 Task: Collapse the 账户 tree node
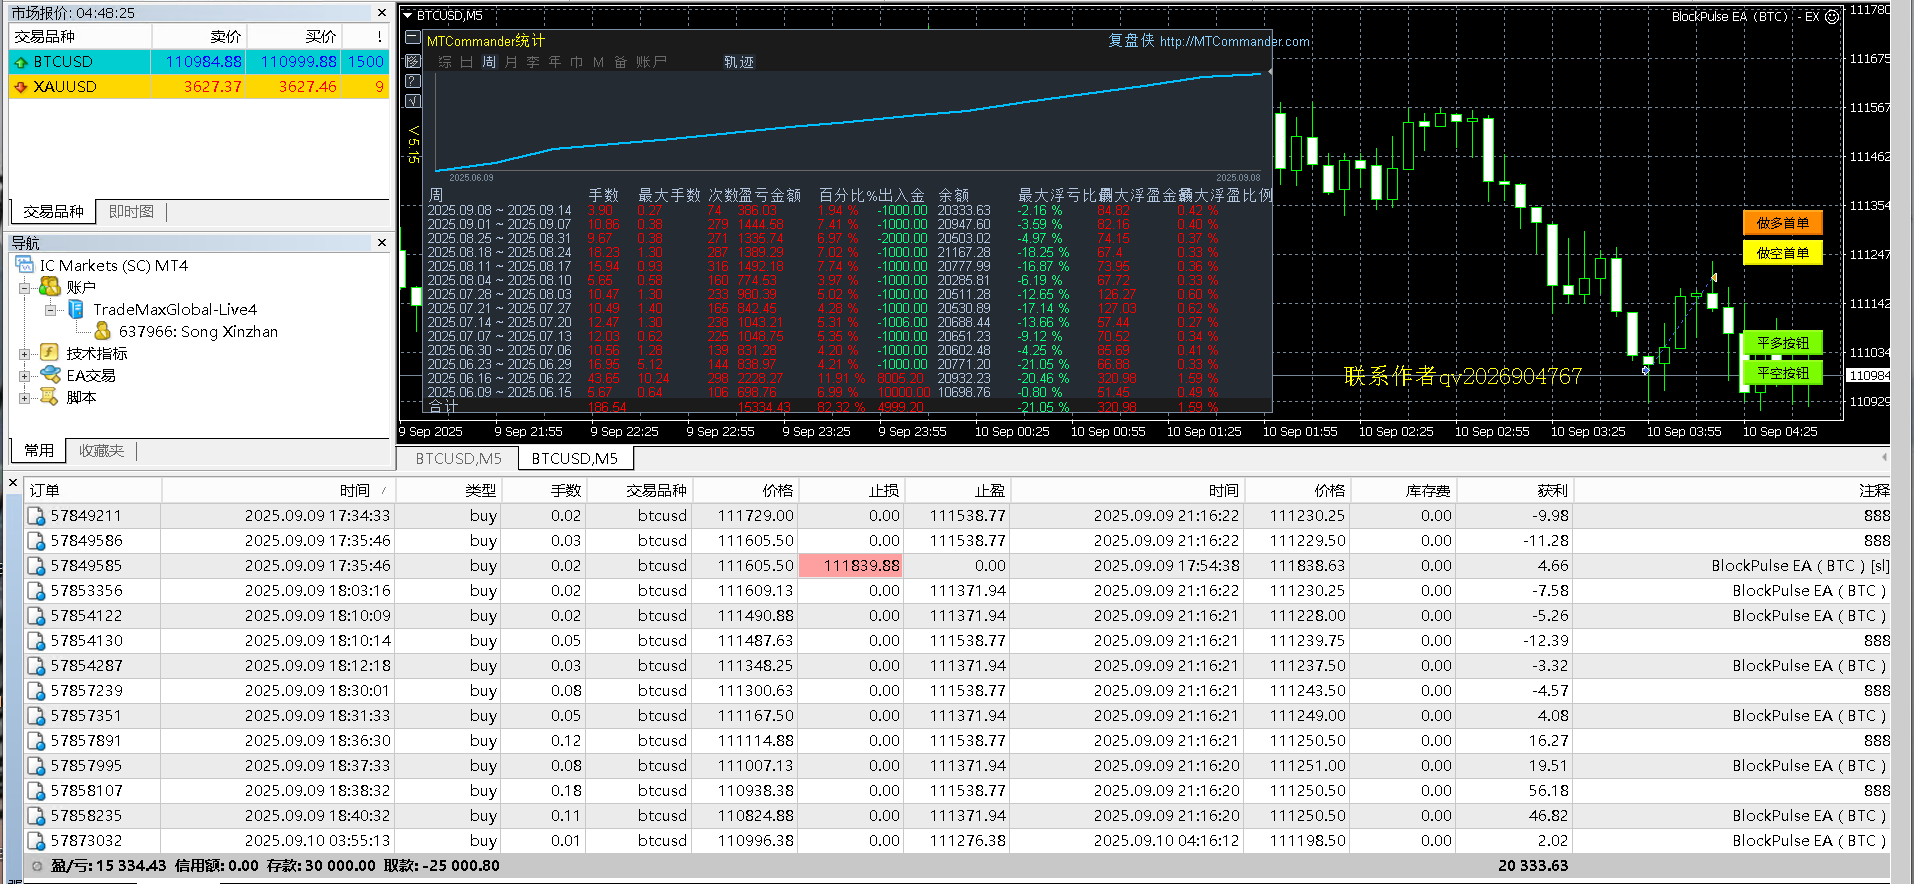24,288
